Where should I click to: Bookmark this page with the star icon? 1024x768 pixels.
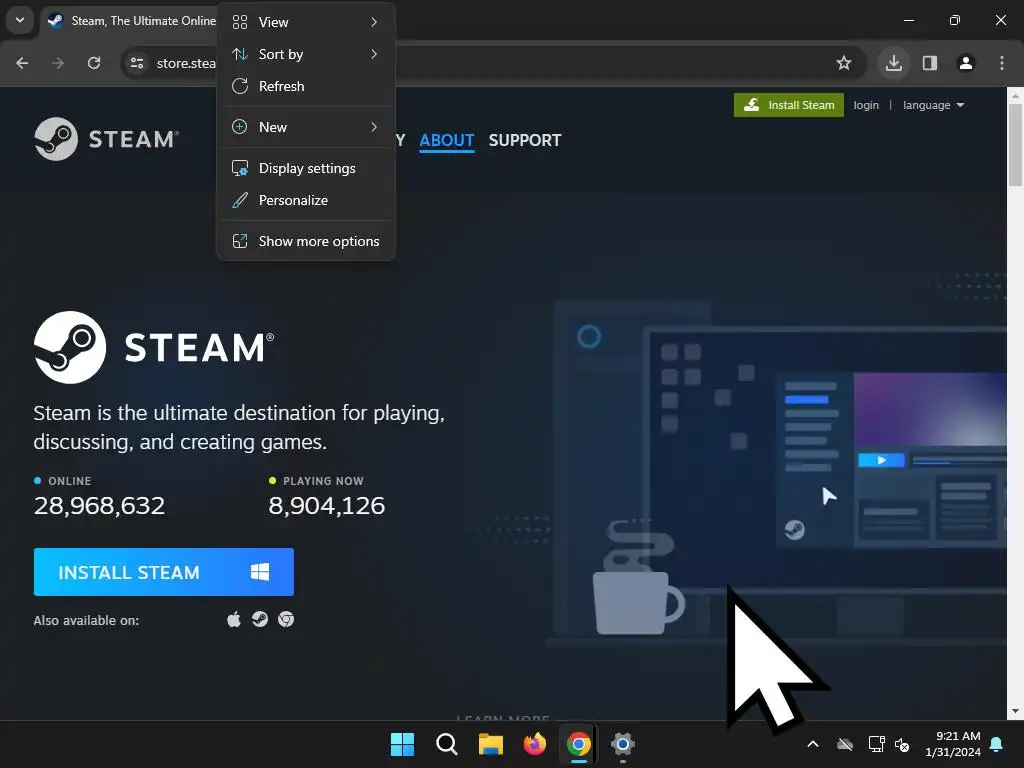tap(844, 63)
